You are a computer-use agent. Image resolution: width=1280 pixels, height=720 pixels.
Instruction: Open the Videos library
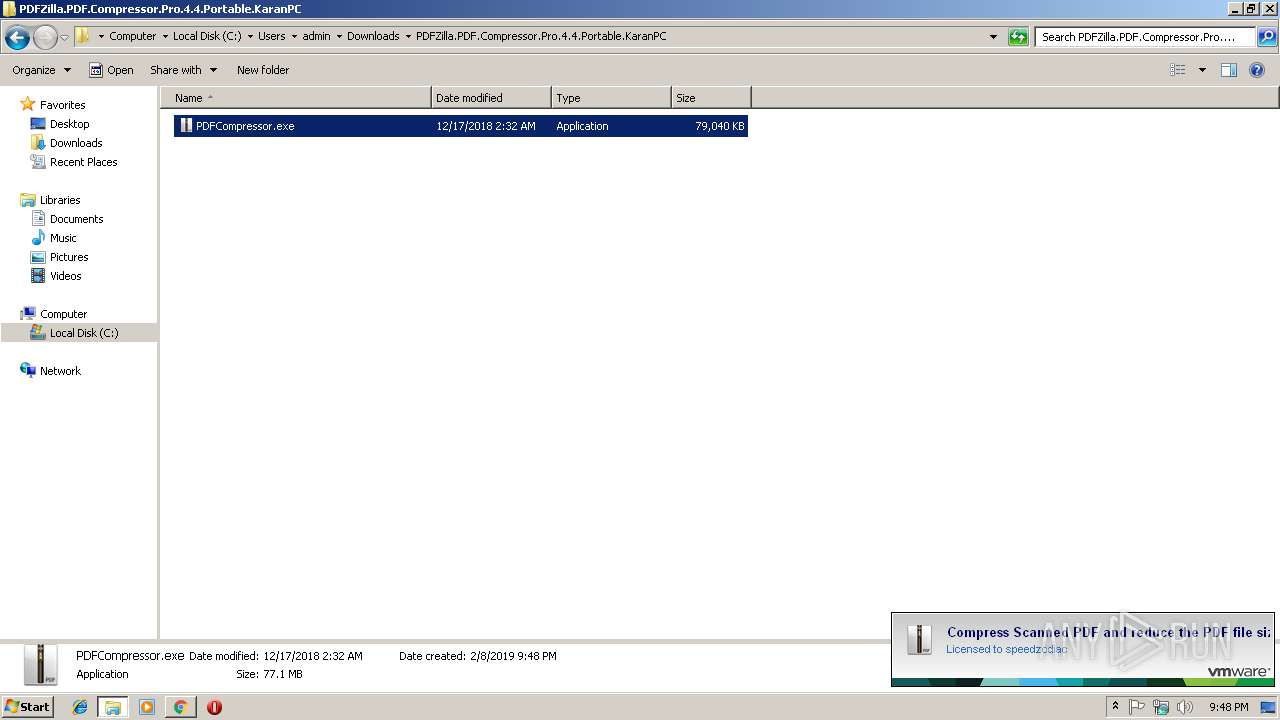(65, 276)
